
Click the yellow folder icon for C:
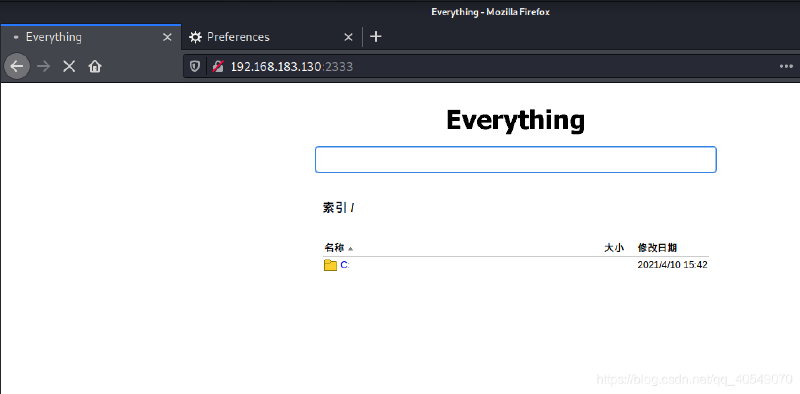[330, 265]
